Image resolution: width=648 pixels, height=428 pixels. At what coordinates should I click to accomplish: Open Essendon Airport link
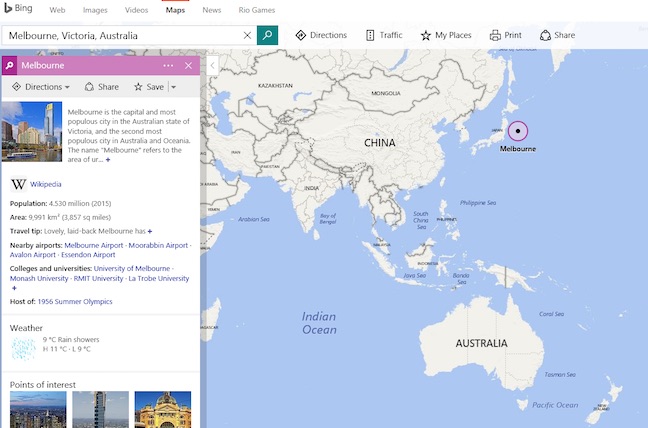[88, 255]
